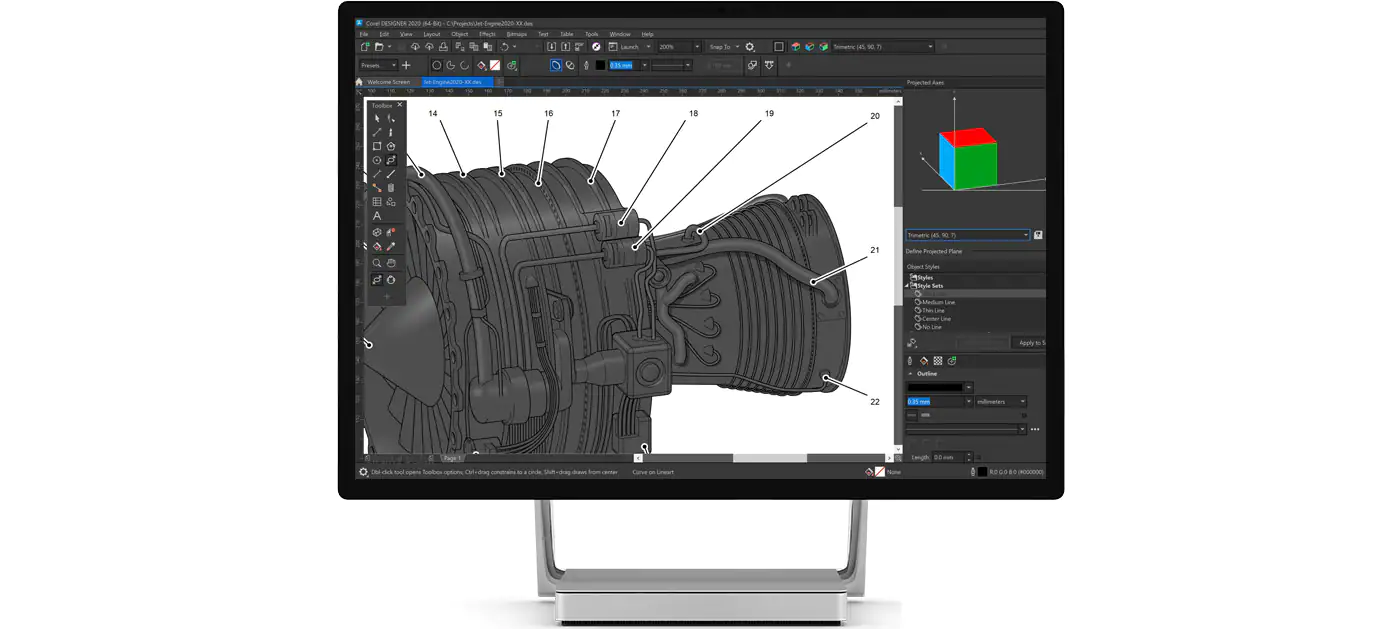Select the Pick tool in the Toolbox
The width and height of the screenshot is (1400, 629).
click(x=376, y=117)
